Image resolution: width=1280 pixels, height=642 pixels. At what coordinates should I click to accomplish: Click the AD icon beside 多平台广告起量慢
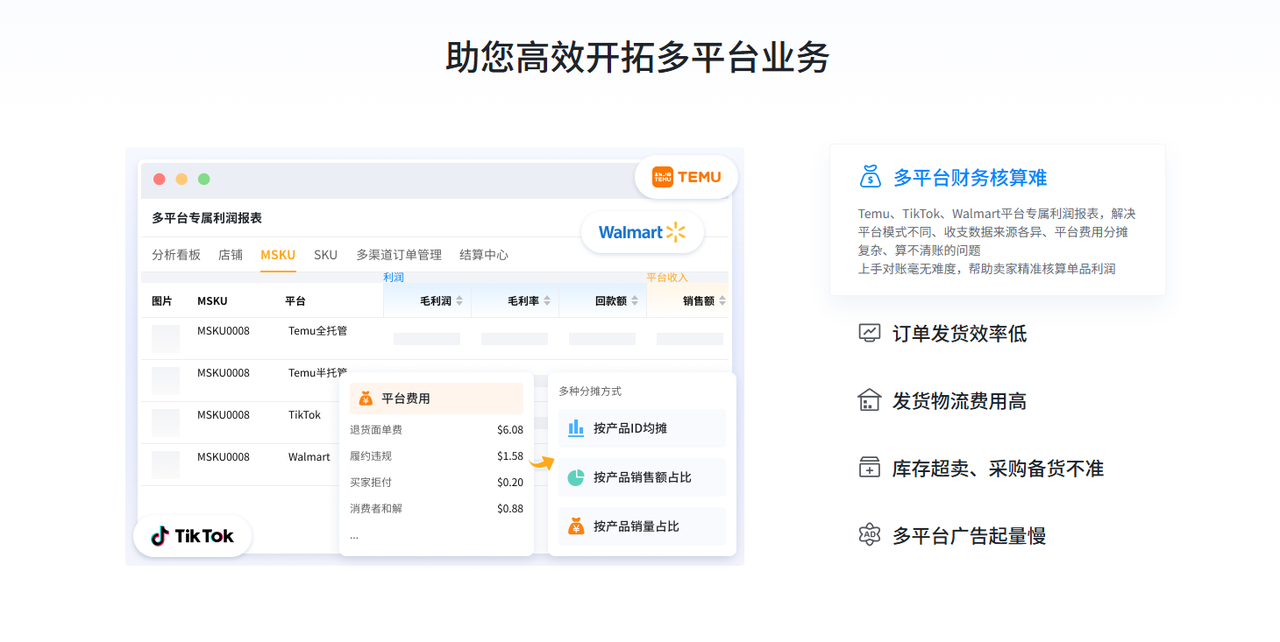coord(870,535)
